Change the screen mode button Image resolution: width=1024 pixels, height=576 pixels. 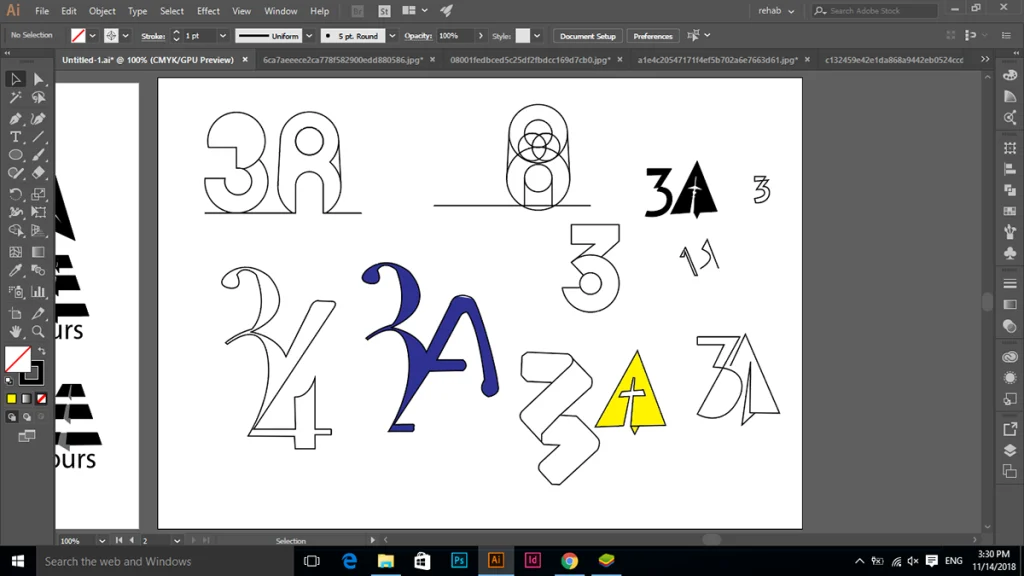tap(27, 436)
